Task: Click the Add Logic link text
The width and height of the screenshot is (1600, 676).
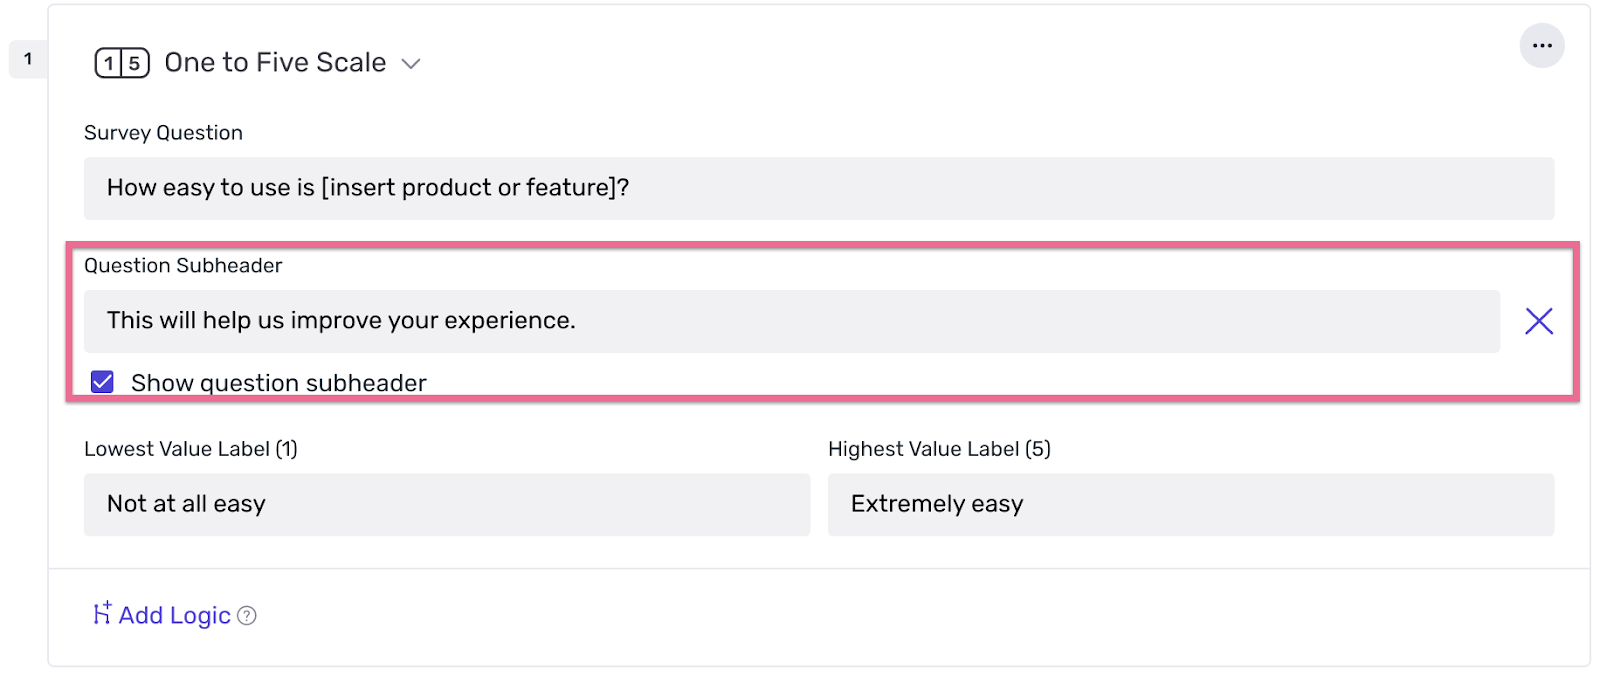Action: [x=174, y=615]
